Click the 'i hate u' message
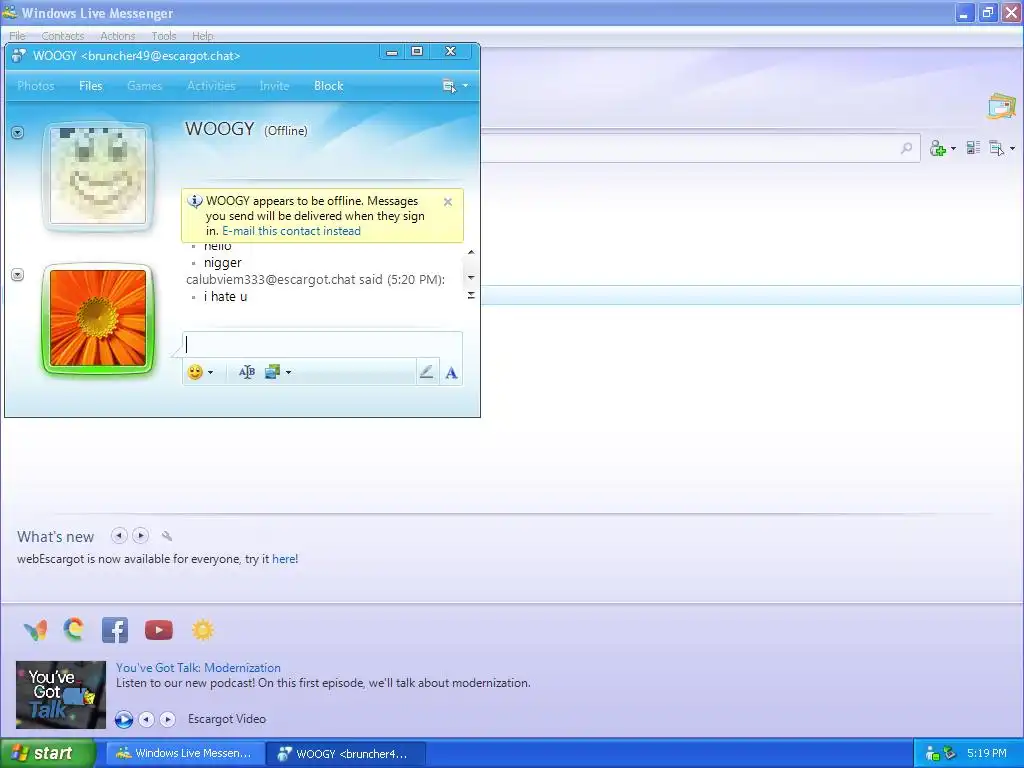The image size is (1024, 768). pyautogui.click(x=225, y=296)
